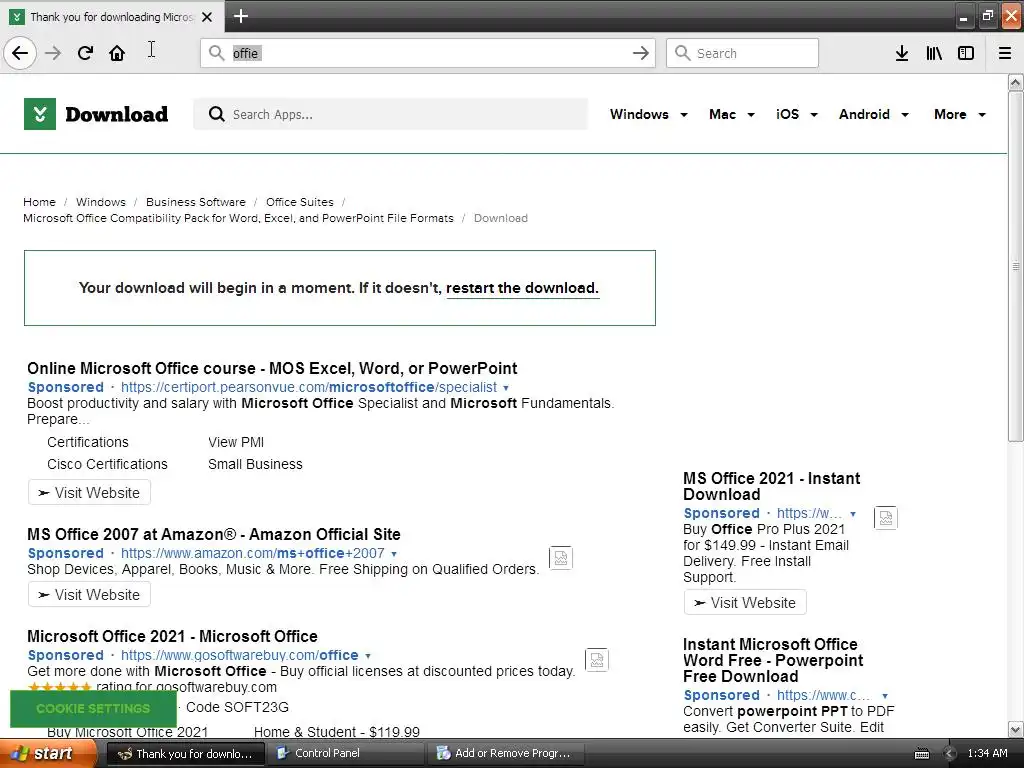Click the Small Business sitelink
This screenshot has width=1024, height=768.
pos(255,464)
